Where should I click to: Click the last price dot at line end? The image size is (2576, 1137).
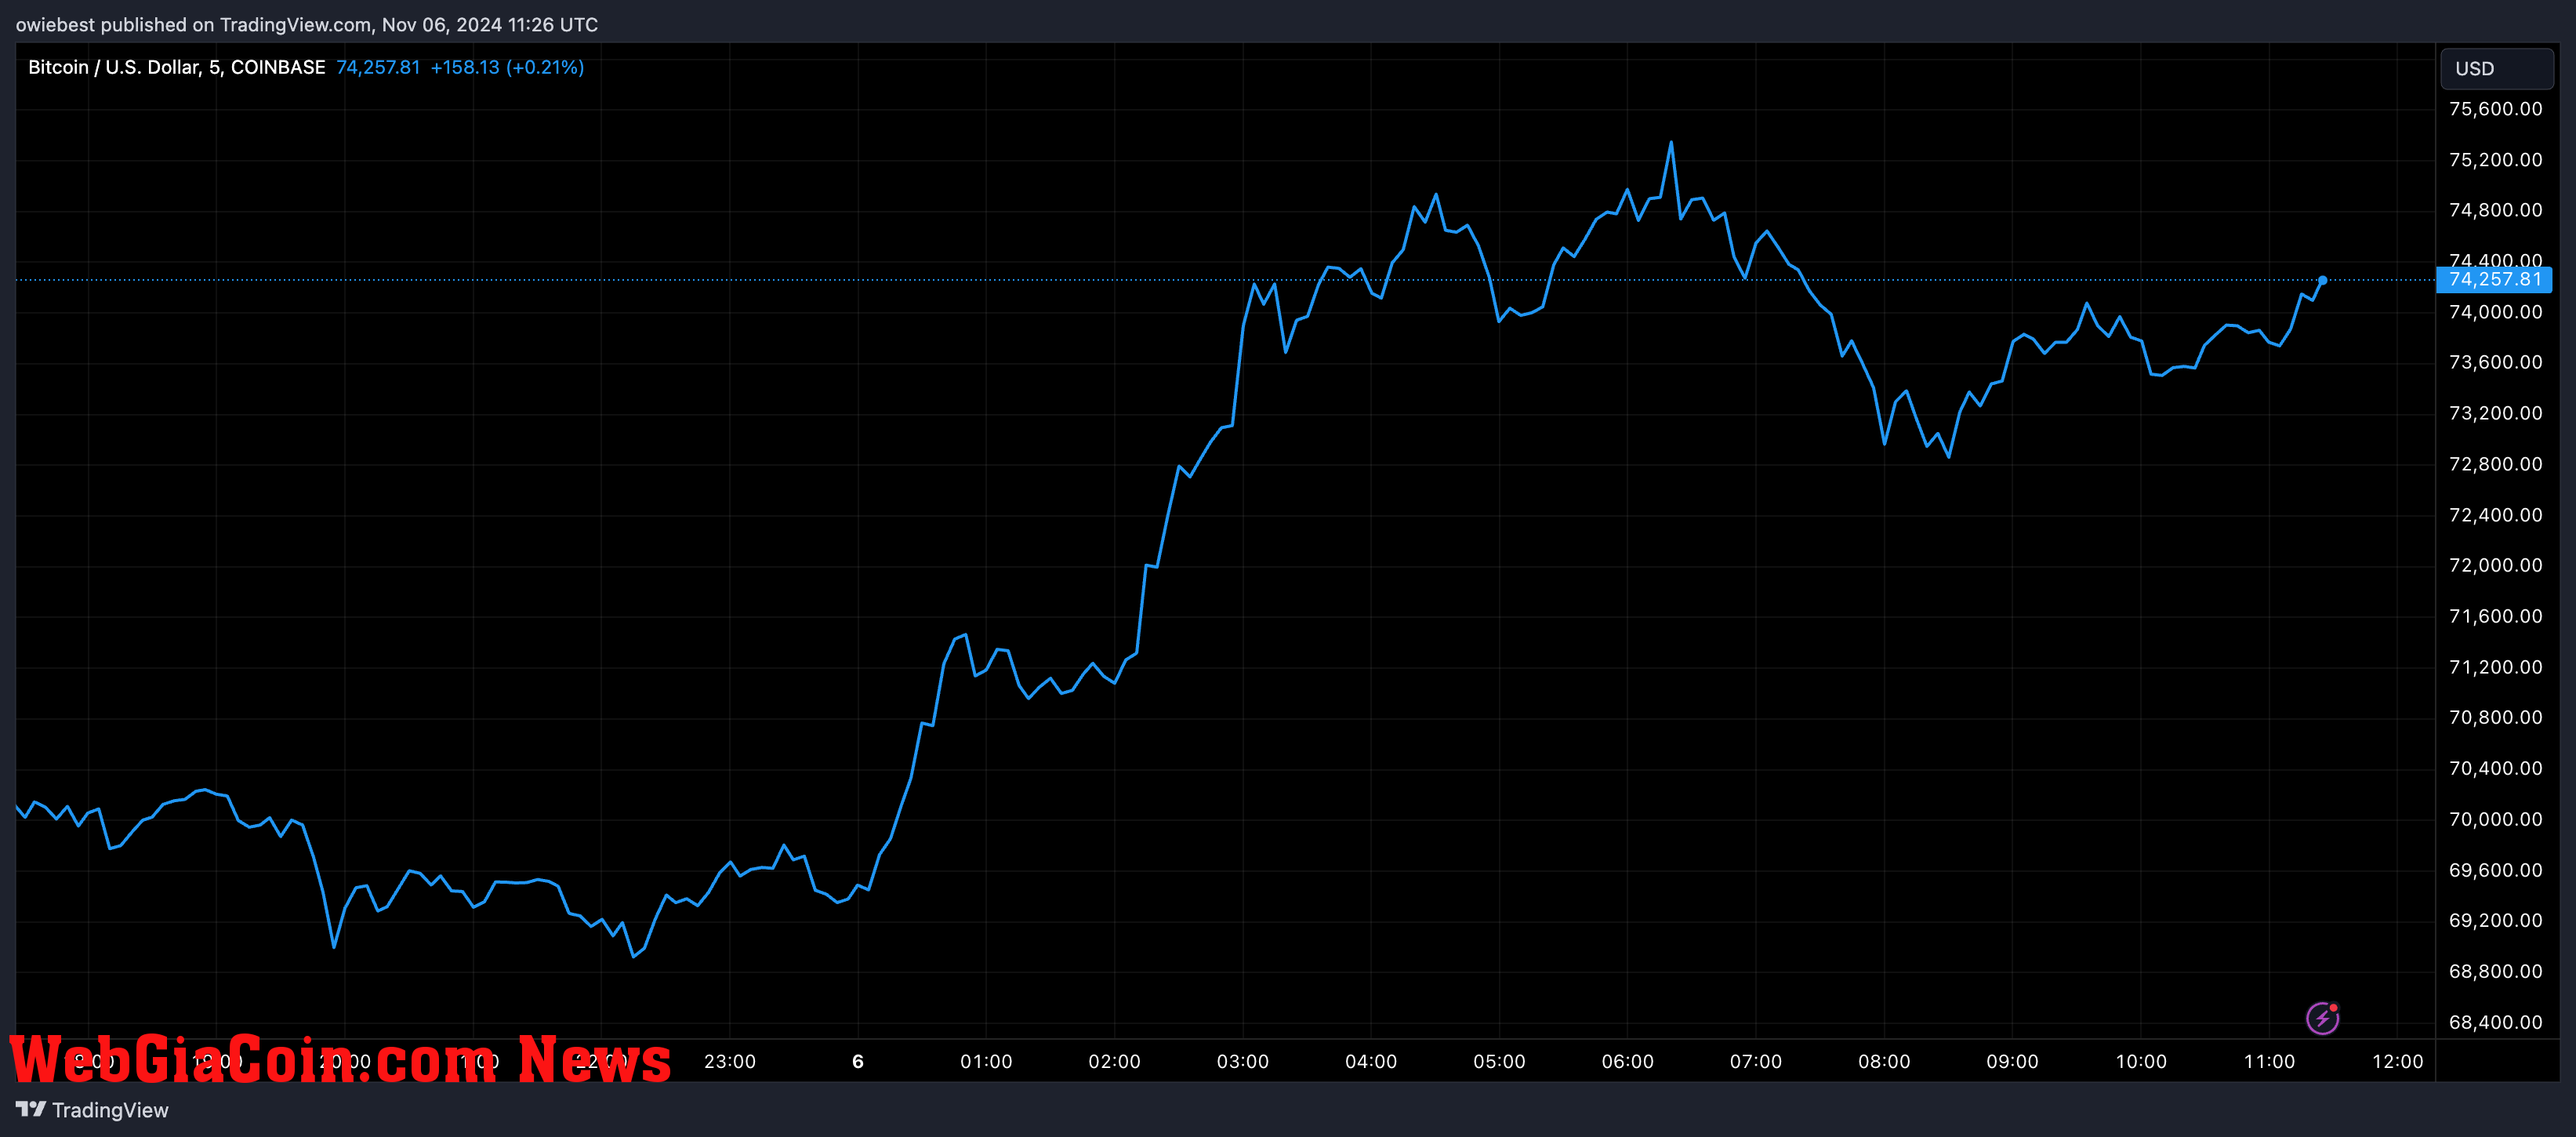pyautogui.click(x=2322, y=281)
